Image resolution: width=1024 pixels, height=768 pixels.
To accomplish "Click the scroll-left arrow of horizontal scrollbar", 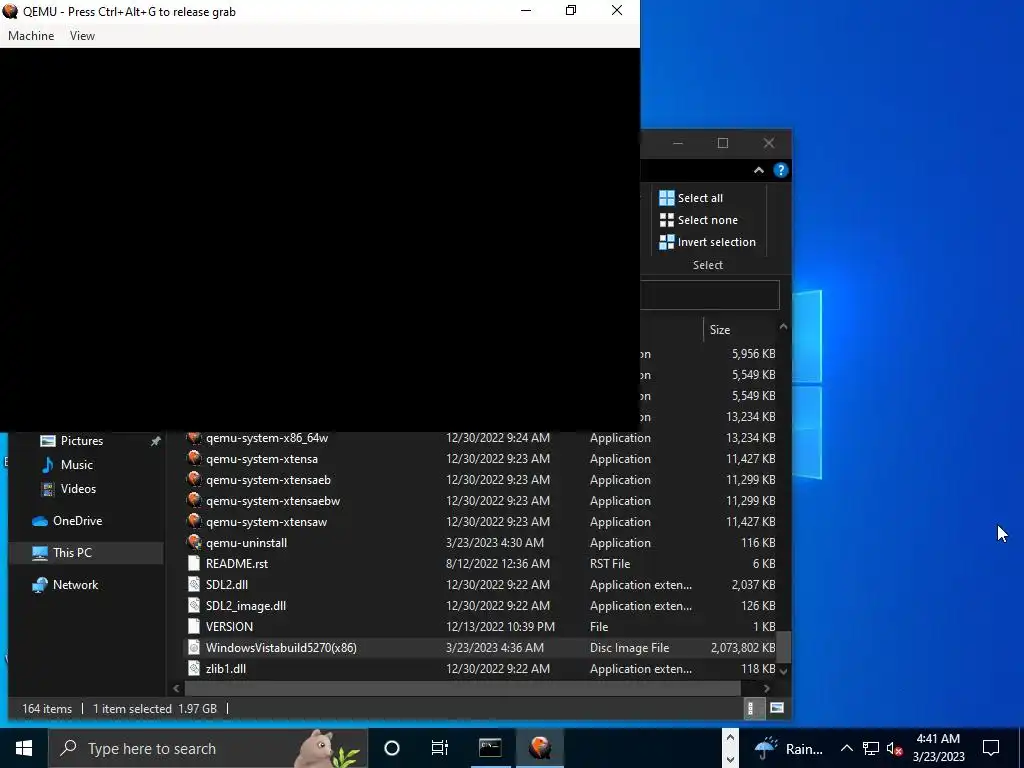I will pos(176,688).
